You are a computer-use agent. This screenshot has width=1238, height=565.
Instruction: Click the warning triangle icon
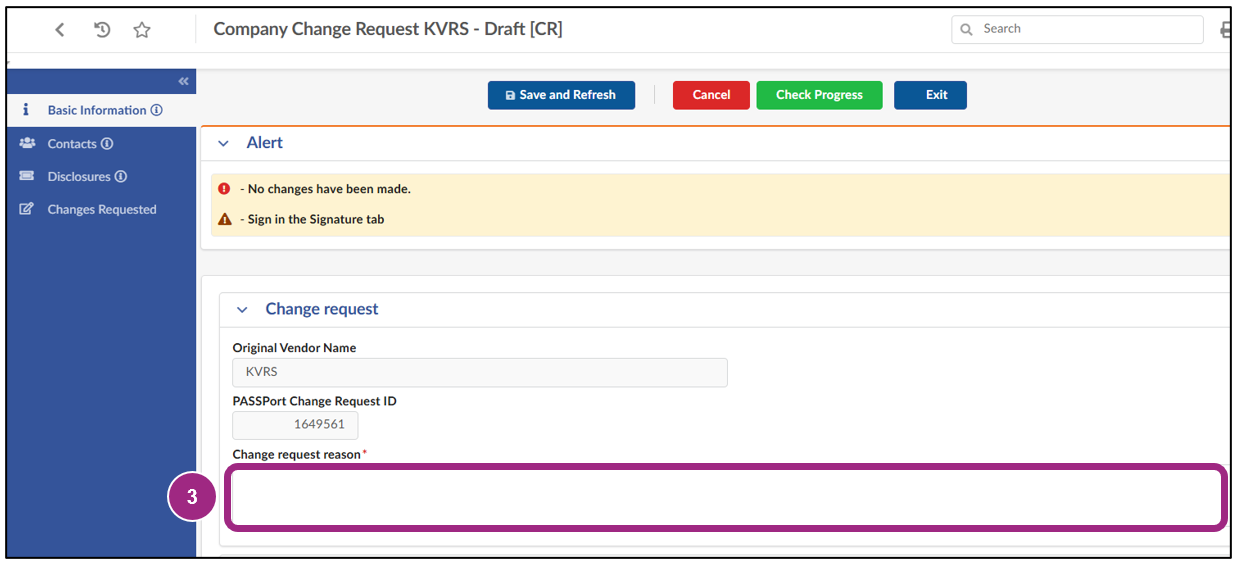[224, 219]
